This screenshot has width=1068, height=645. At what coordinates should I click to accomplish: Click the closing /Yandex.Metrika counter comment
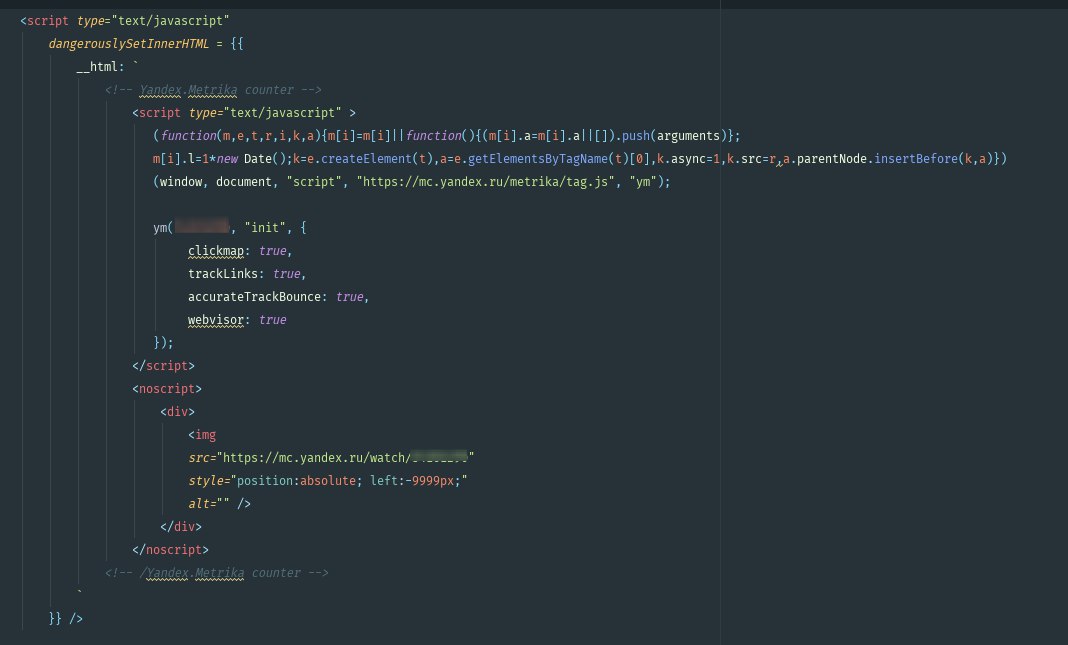[x=217, y=573]
